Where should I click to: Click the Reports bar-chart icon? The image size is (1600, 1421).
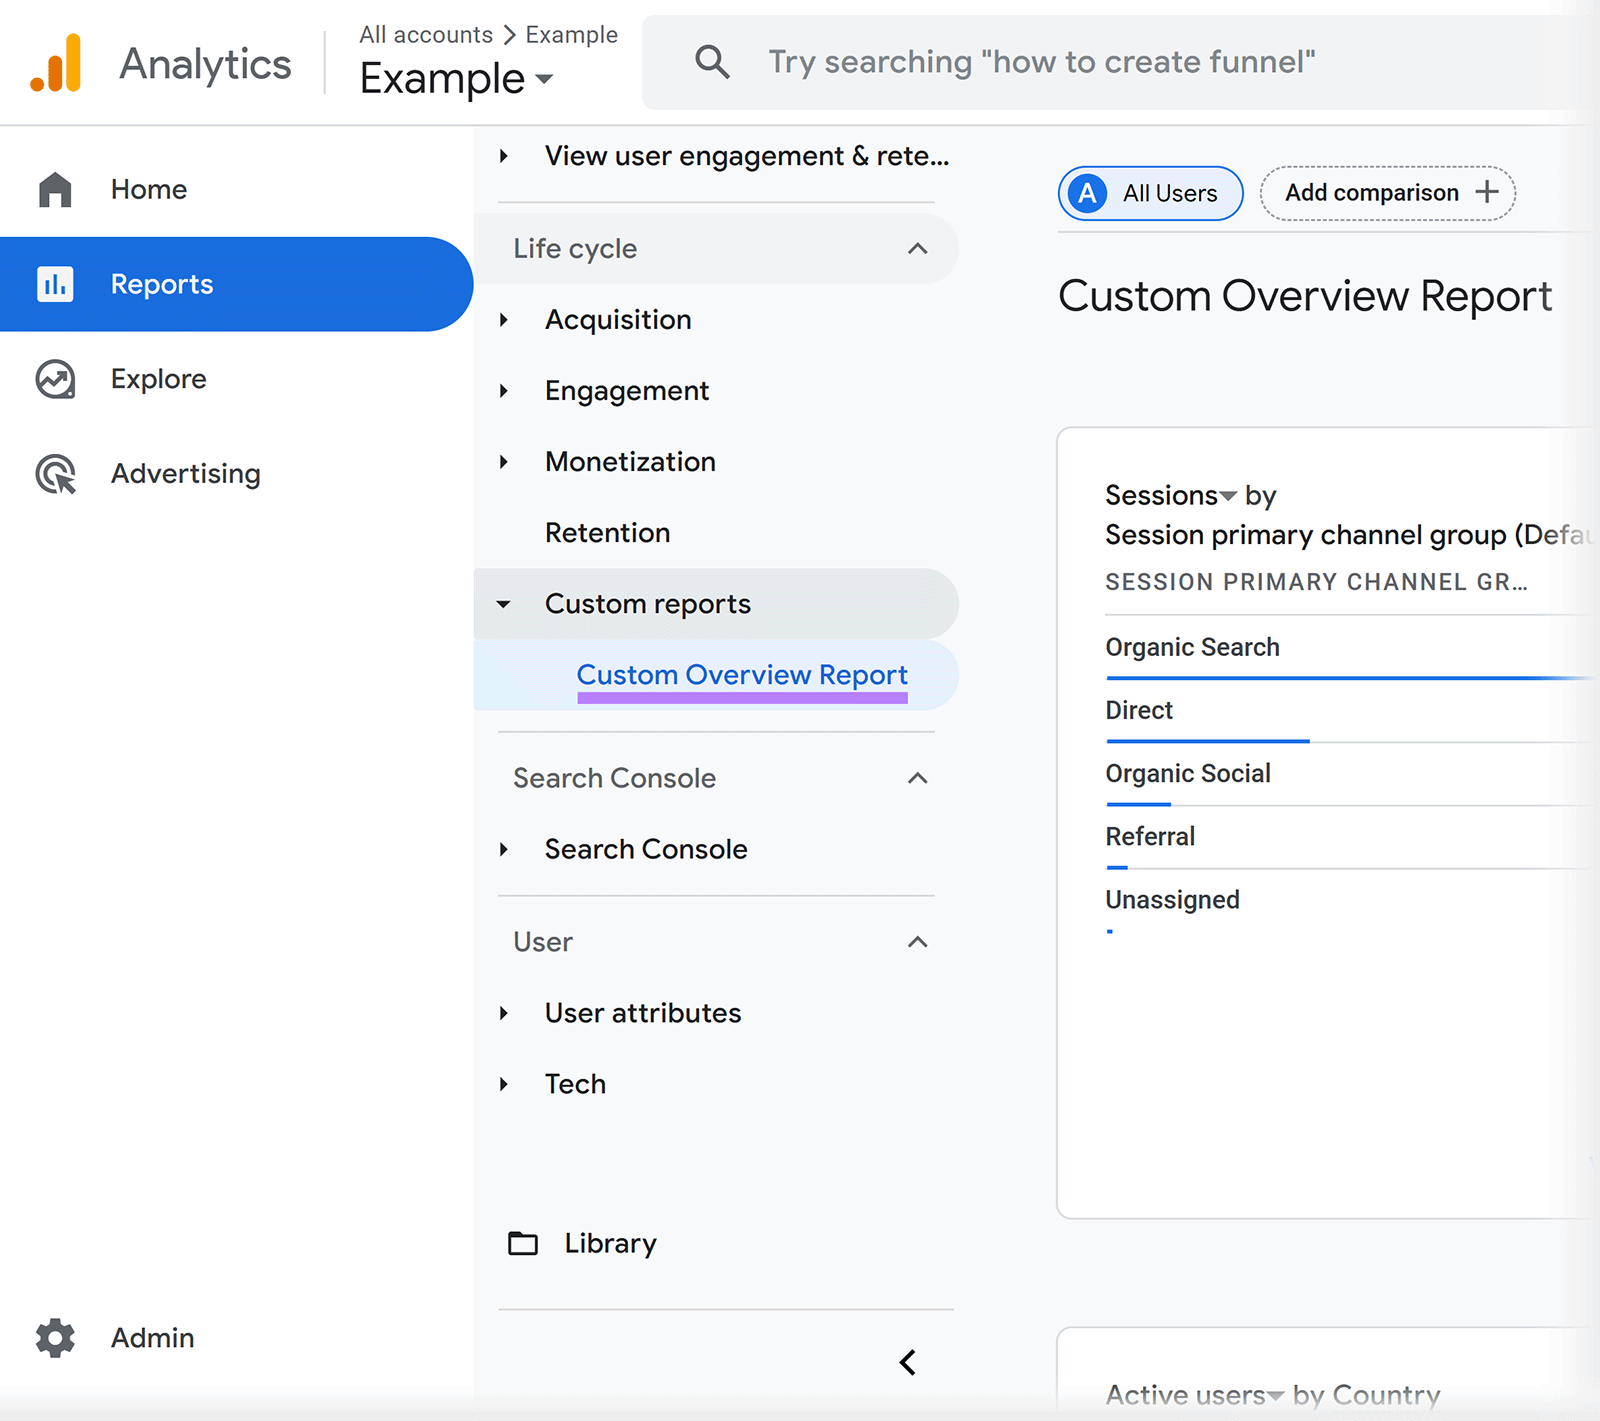click(x=55, y=284)
